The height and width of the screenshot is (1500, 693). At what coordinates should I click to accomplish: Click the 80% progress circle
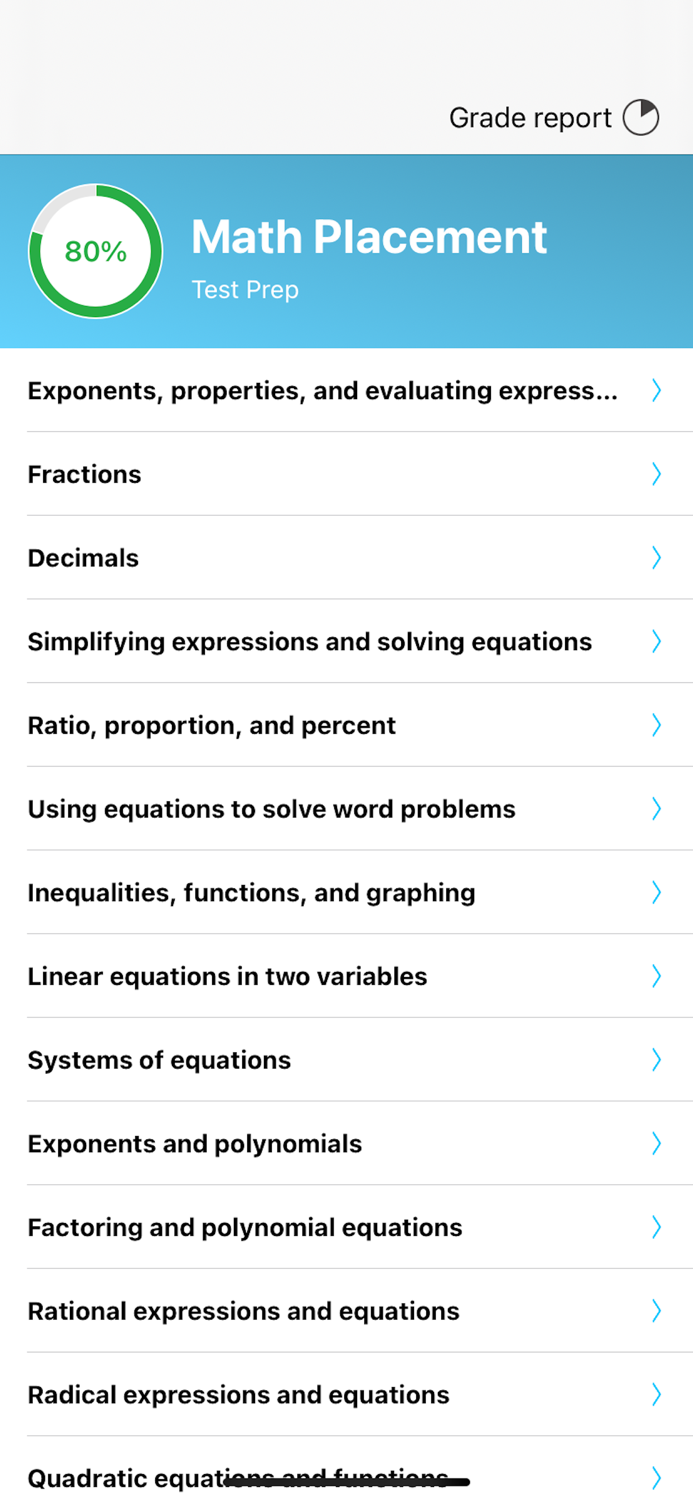(95, 252)
